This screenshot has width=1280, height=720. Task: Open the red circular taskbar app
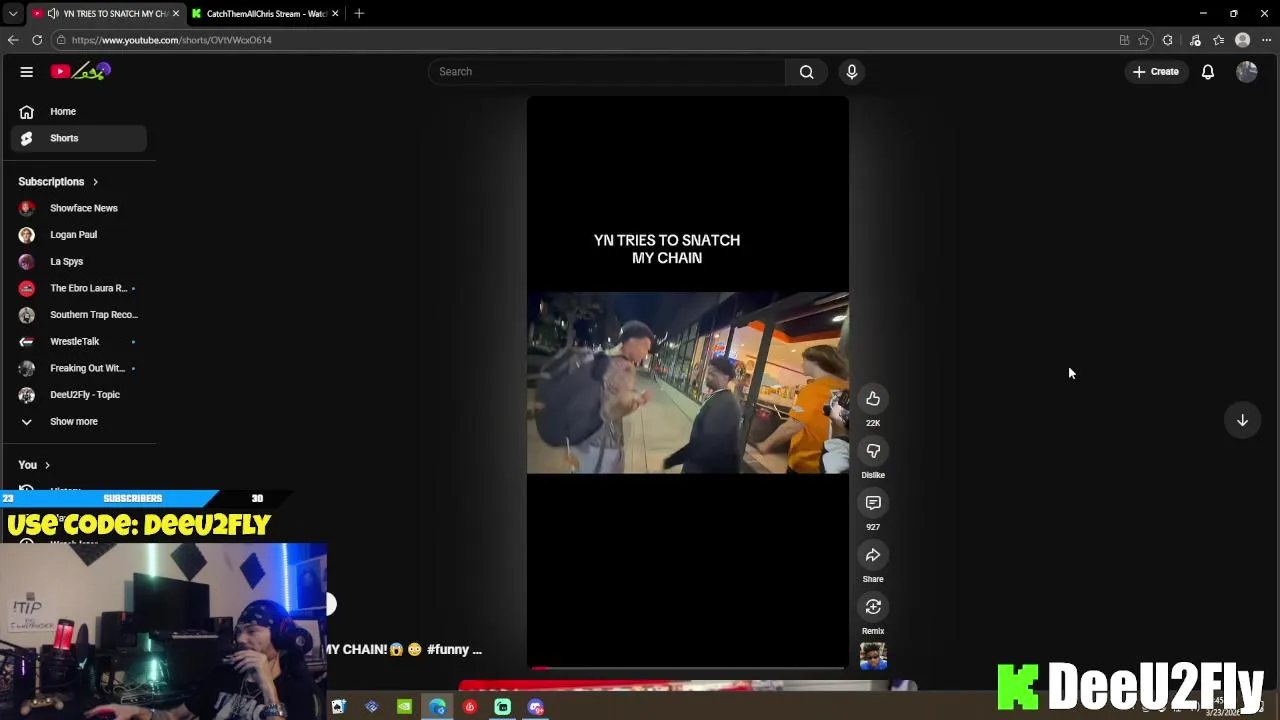[x=470, y=707]
